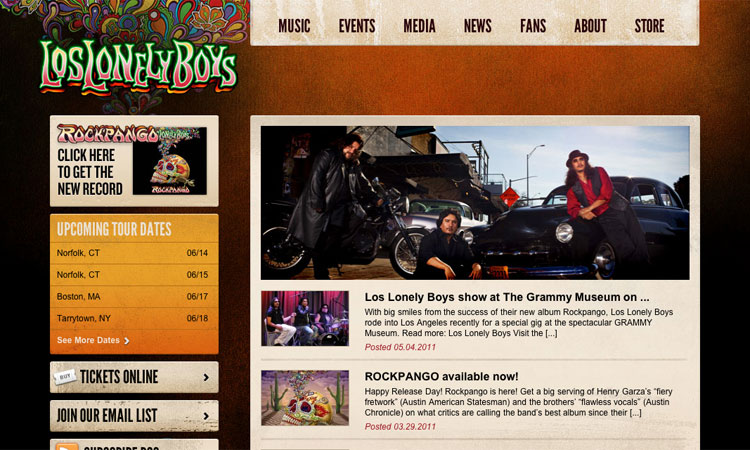Select the Boston, MA 06/17 tour date

[134, 296]
